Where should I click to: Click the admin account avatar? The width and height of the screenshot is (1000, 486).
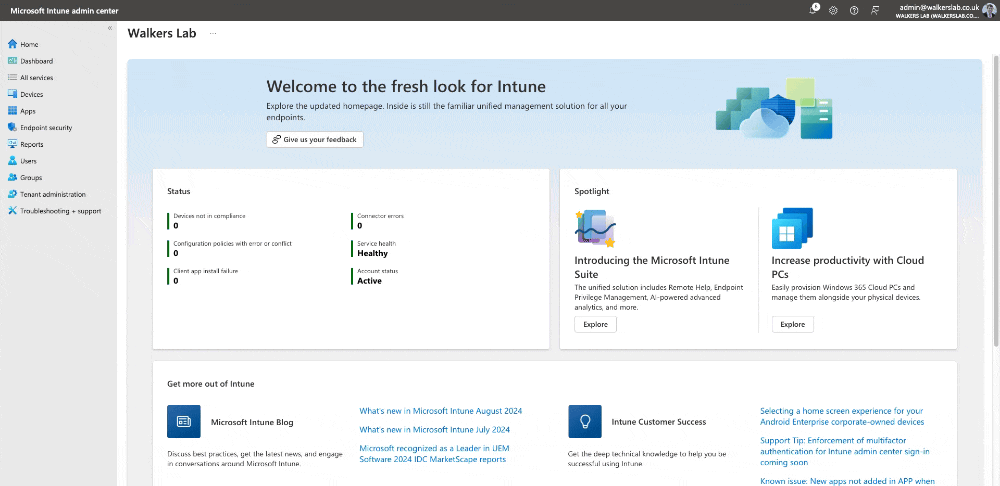(x=989, y=9)
